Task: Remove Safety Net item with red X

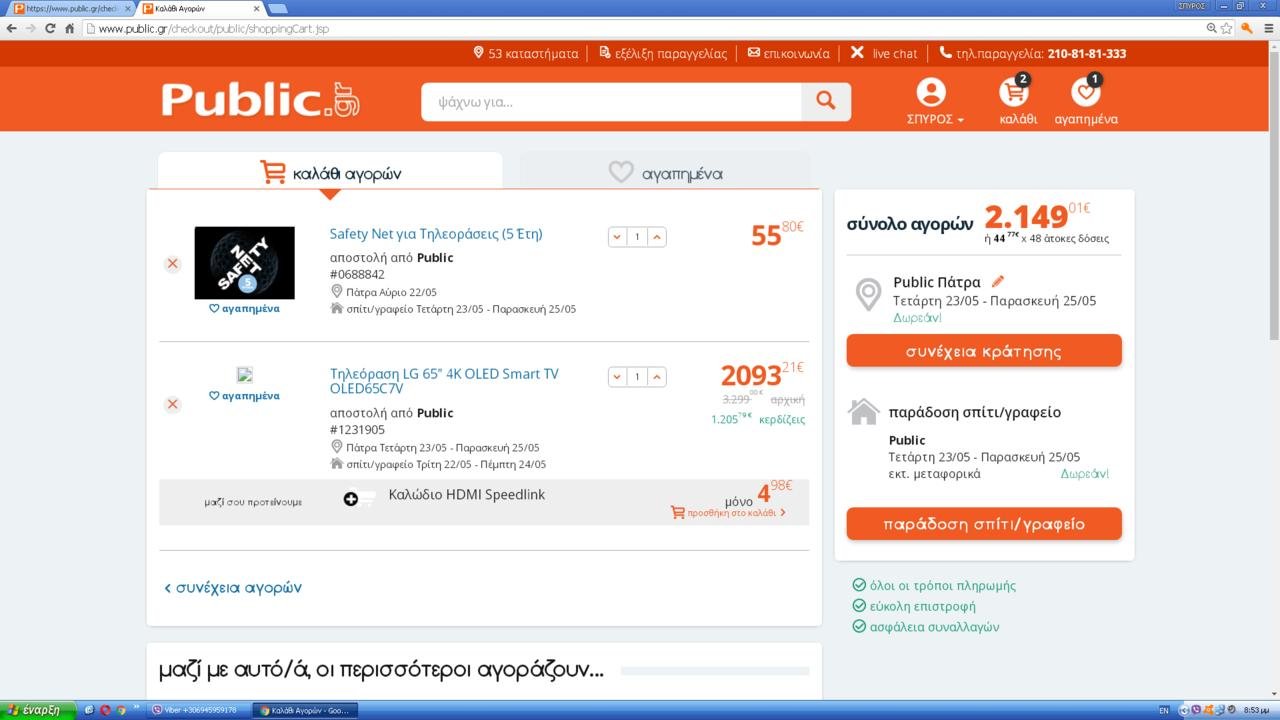Action: coord(172,264)
